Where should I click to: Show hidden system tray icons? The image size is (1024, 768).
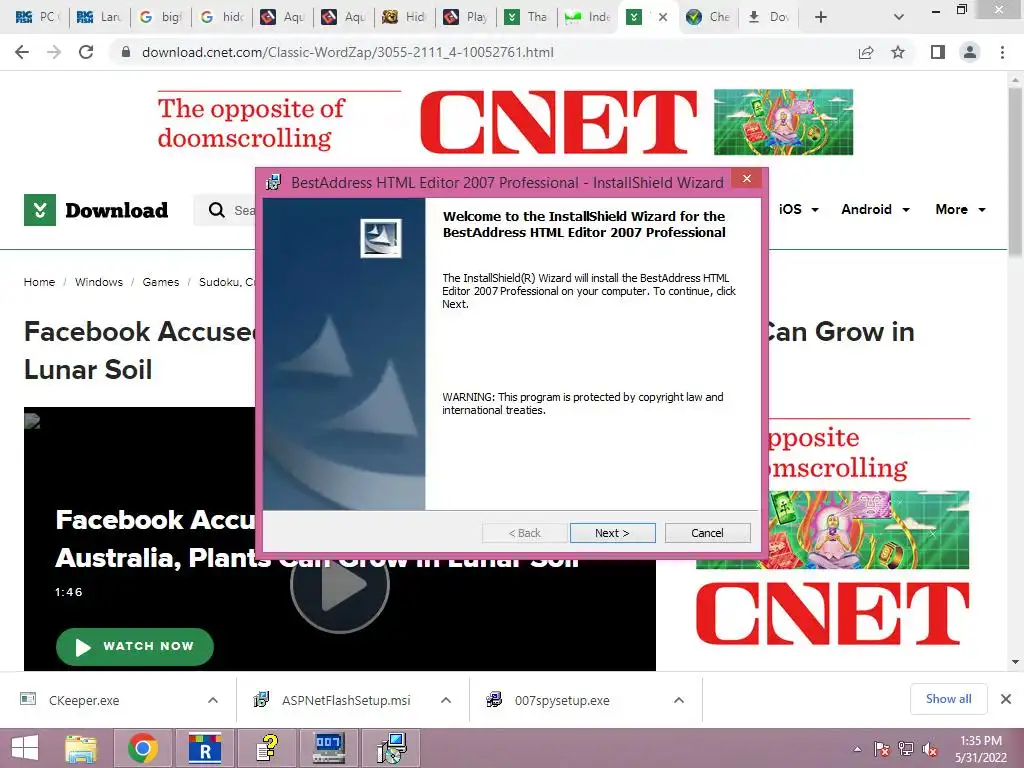coord(857,749)
